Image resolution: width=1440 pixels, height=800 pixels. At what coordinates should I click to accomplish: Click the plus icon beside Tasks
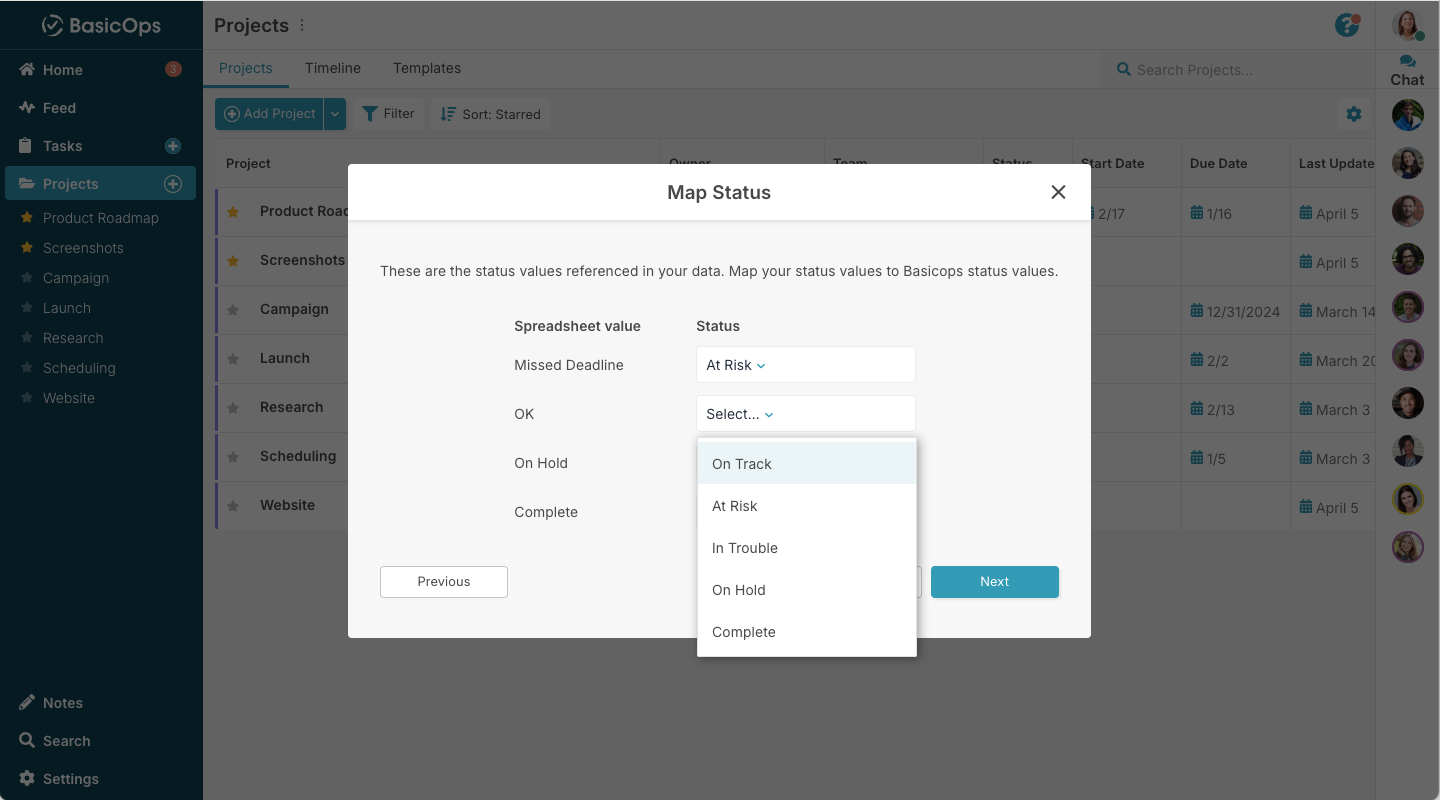172,146
